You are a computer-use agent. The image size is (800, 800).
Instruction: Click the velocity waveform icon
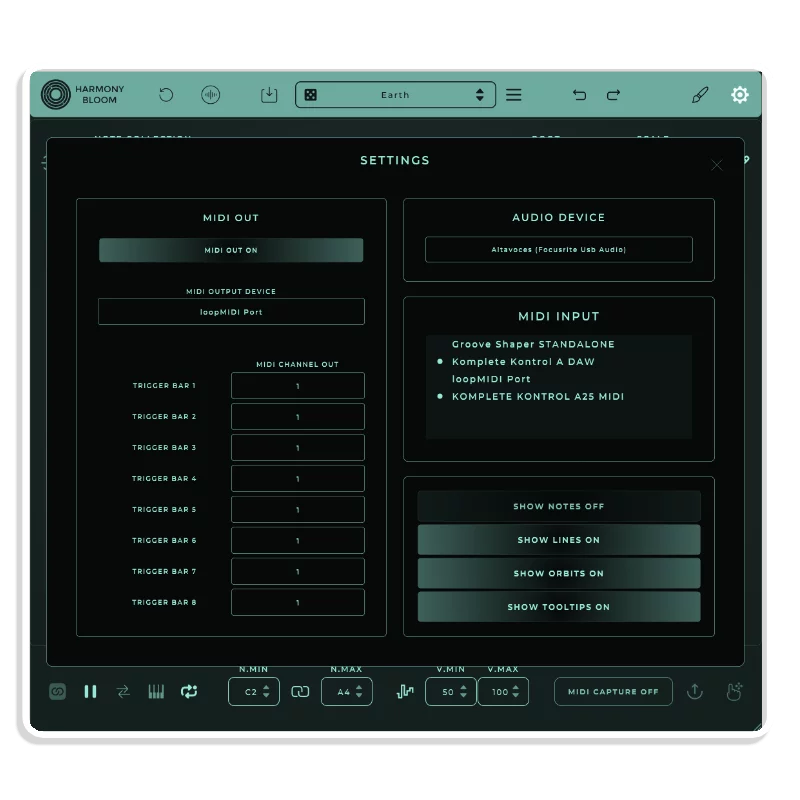405,692
